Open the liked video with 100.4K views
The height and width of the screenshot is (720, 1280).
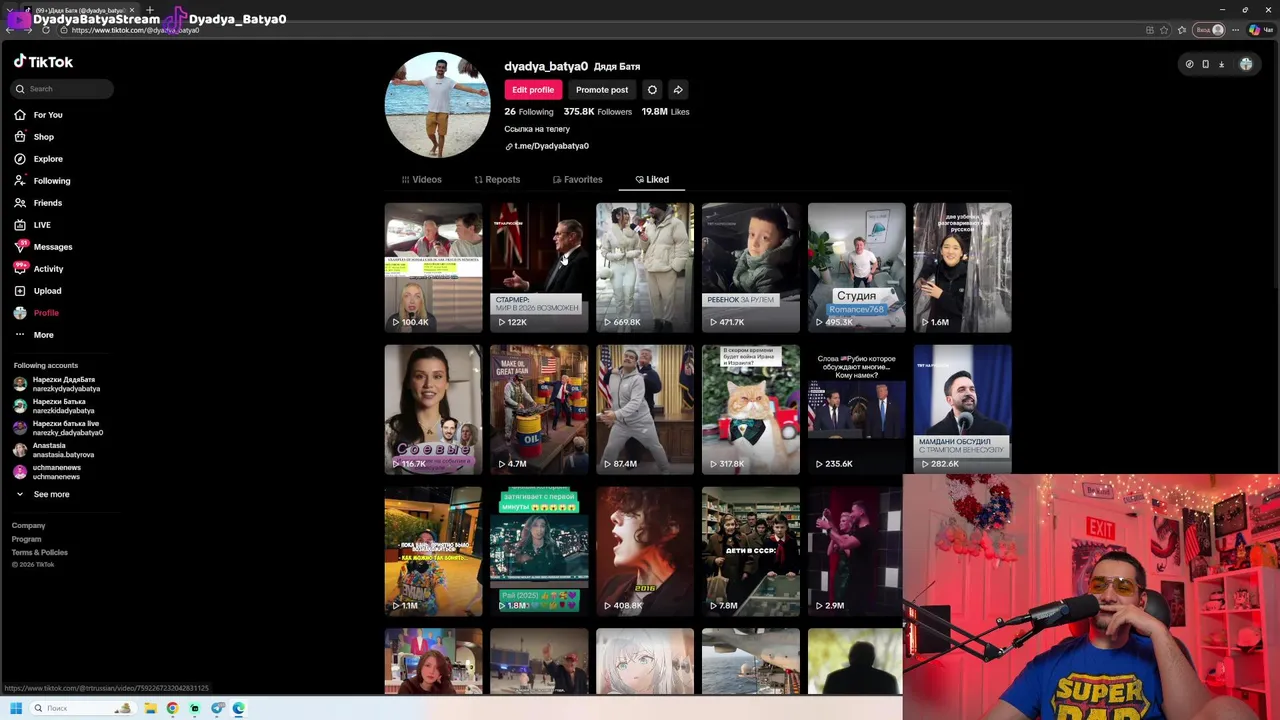pyautogui.click(x=433, y=267)
